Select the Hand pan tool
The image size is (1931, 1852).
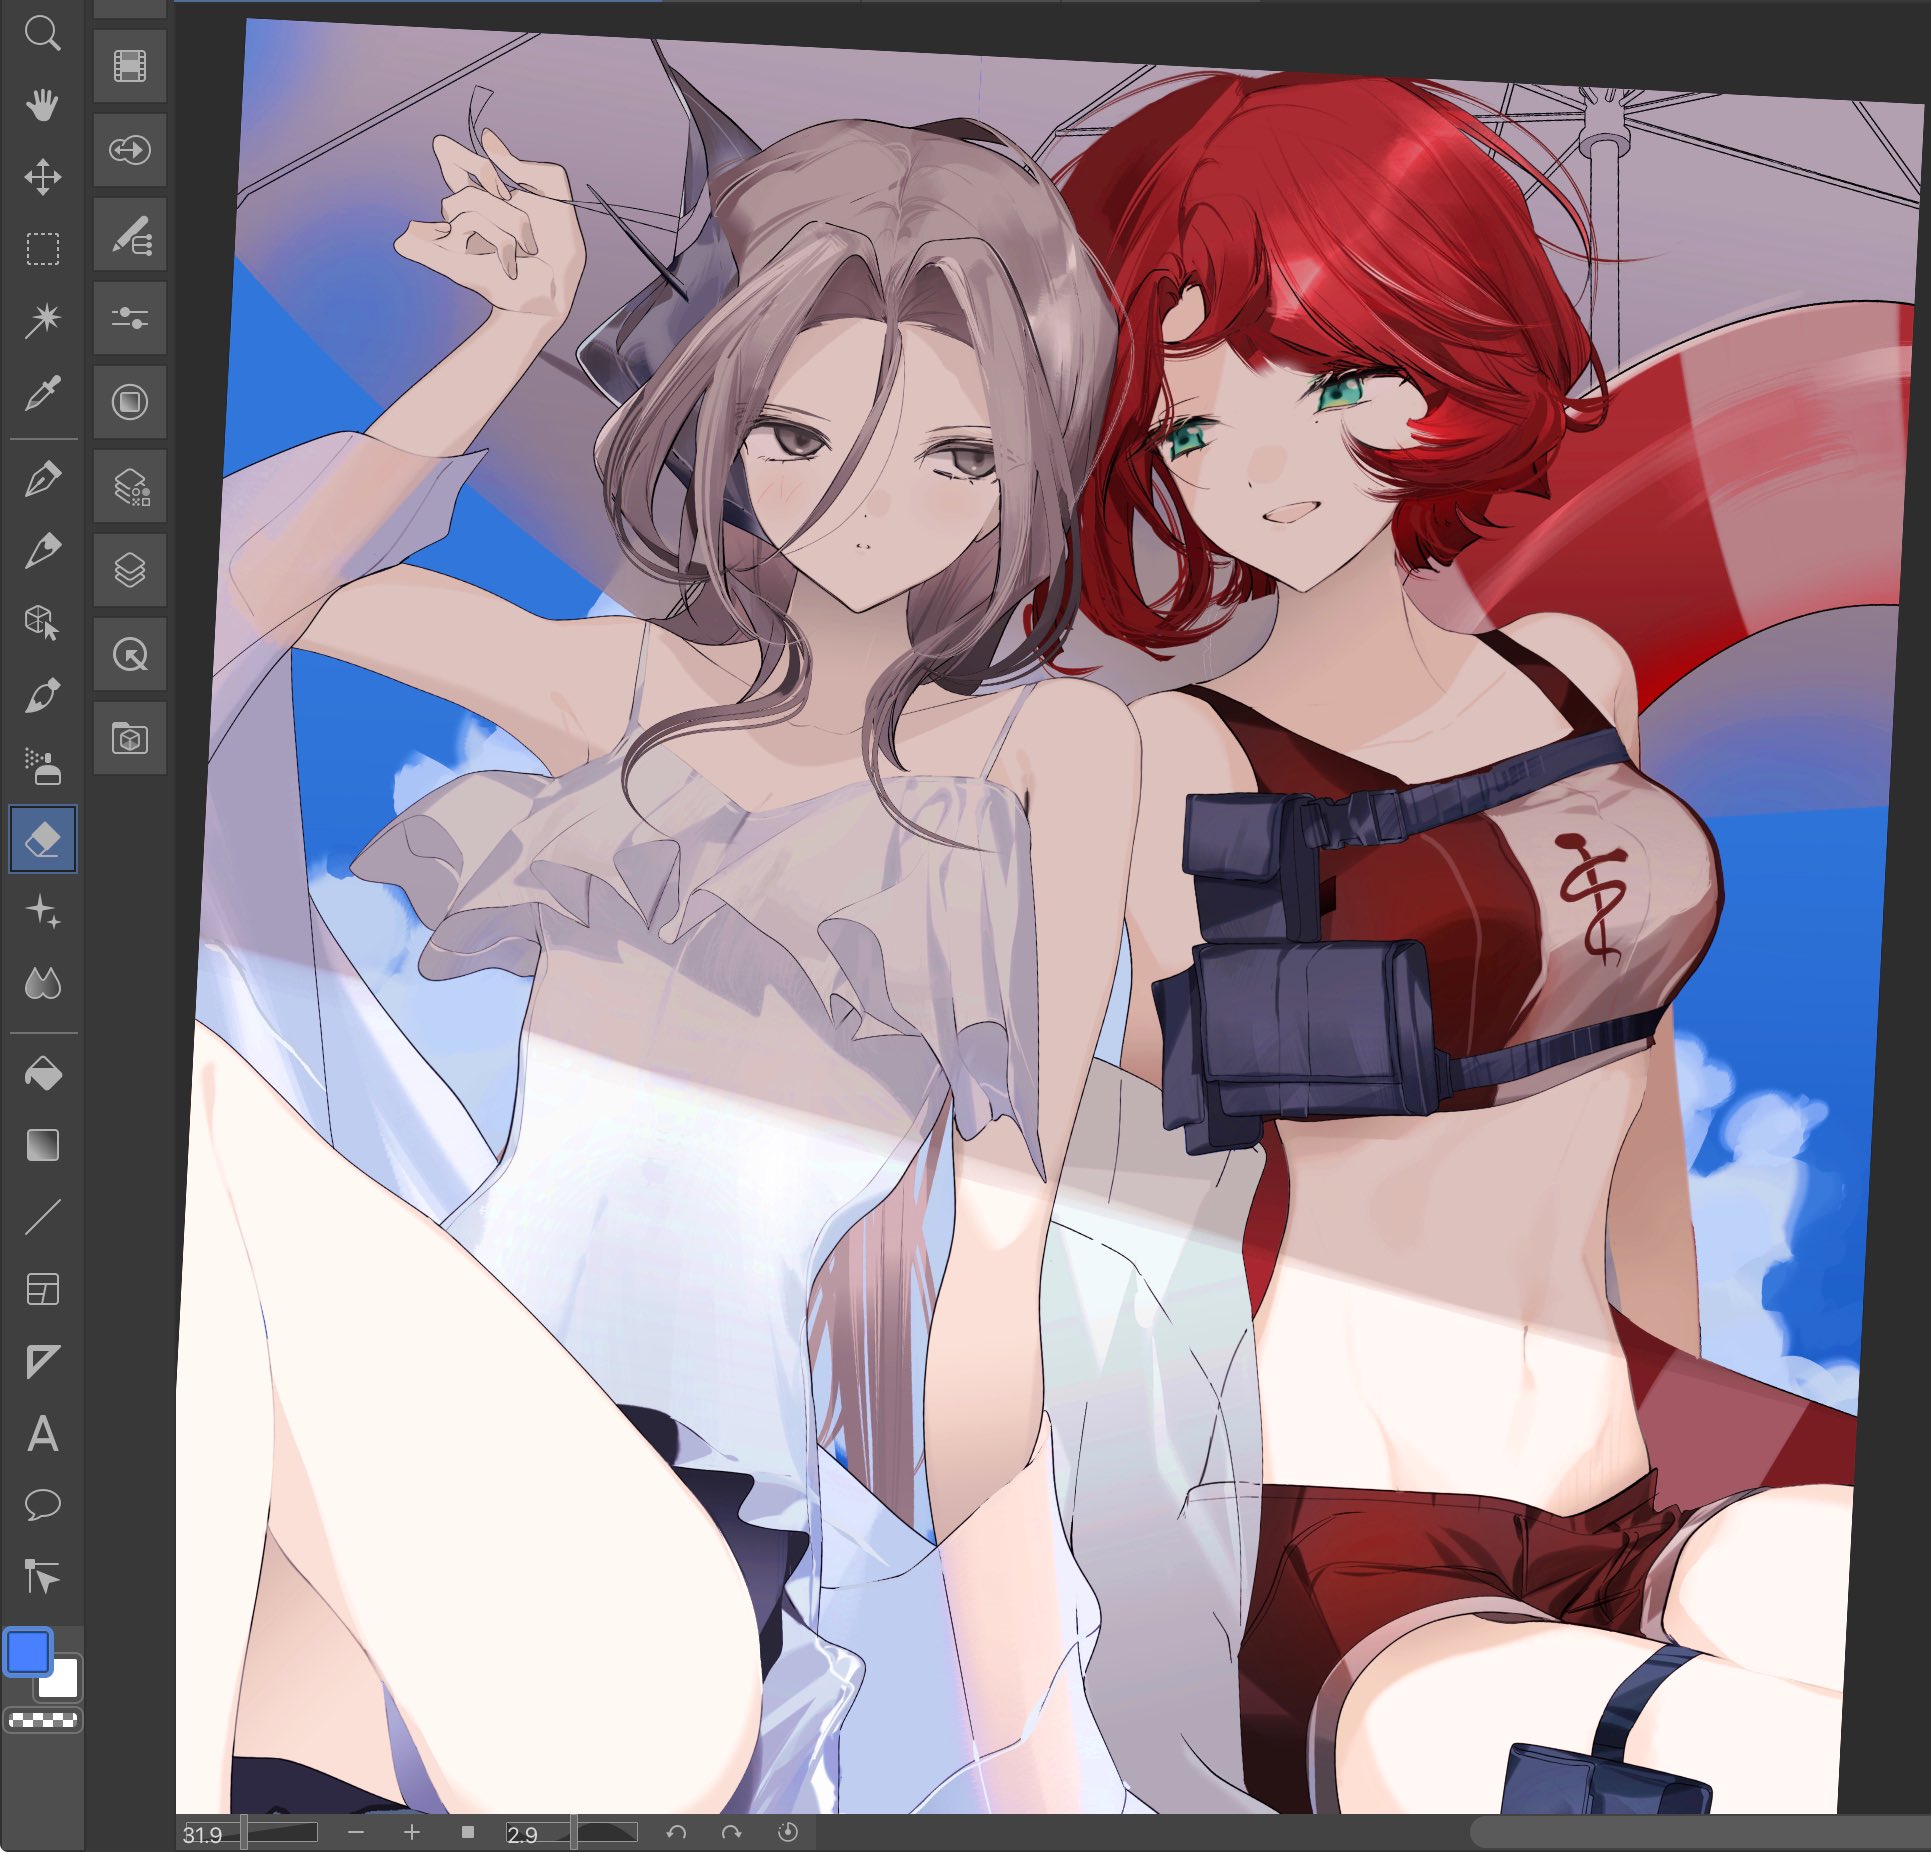42,104
